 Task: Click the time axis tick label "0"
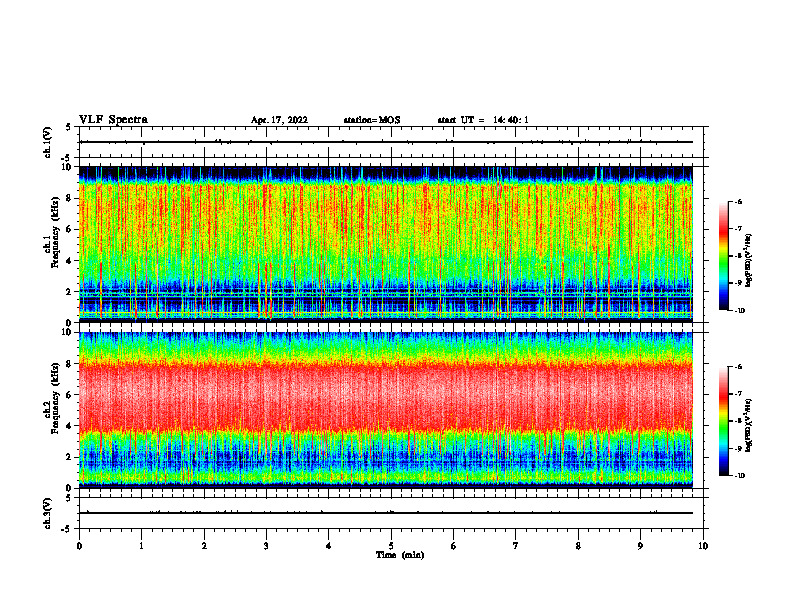(79, 546)
